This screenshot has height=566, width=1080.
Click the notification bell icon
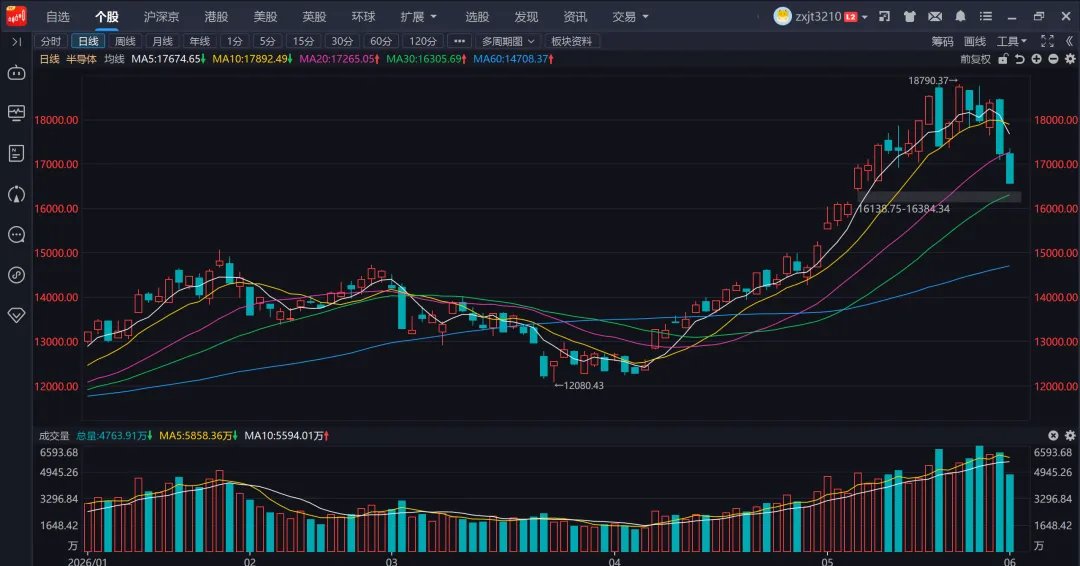[960, 17]
